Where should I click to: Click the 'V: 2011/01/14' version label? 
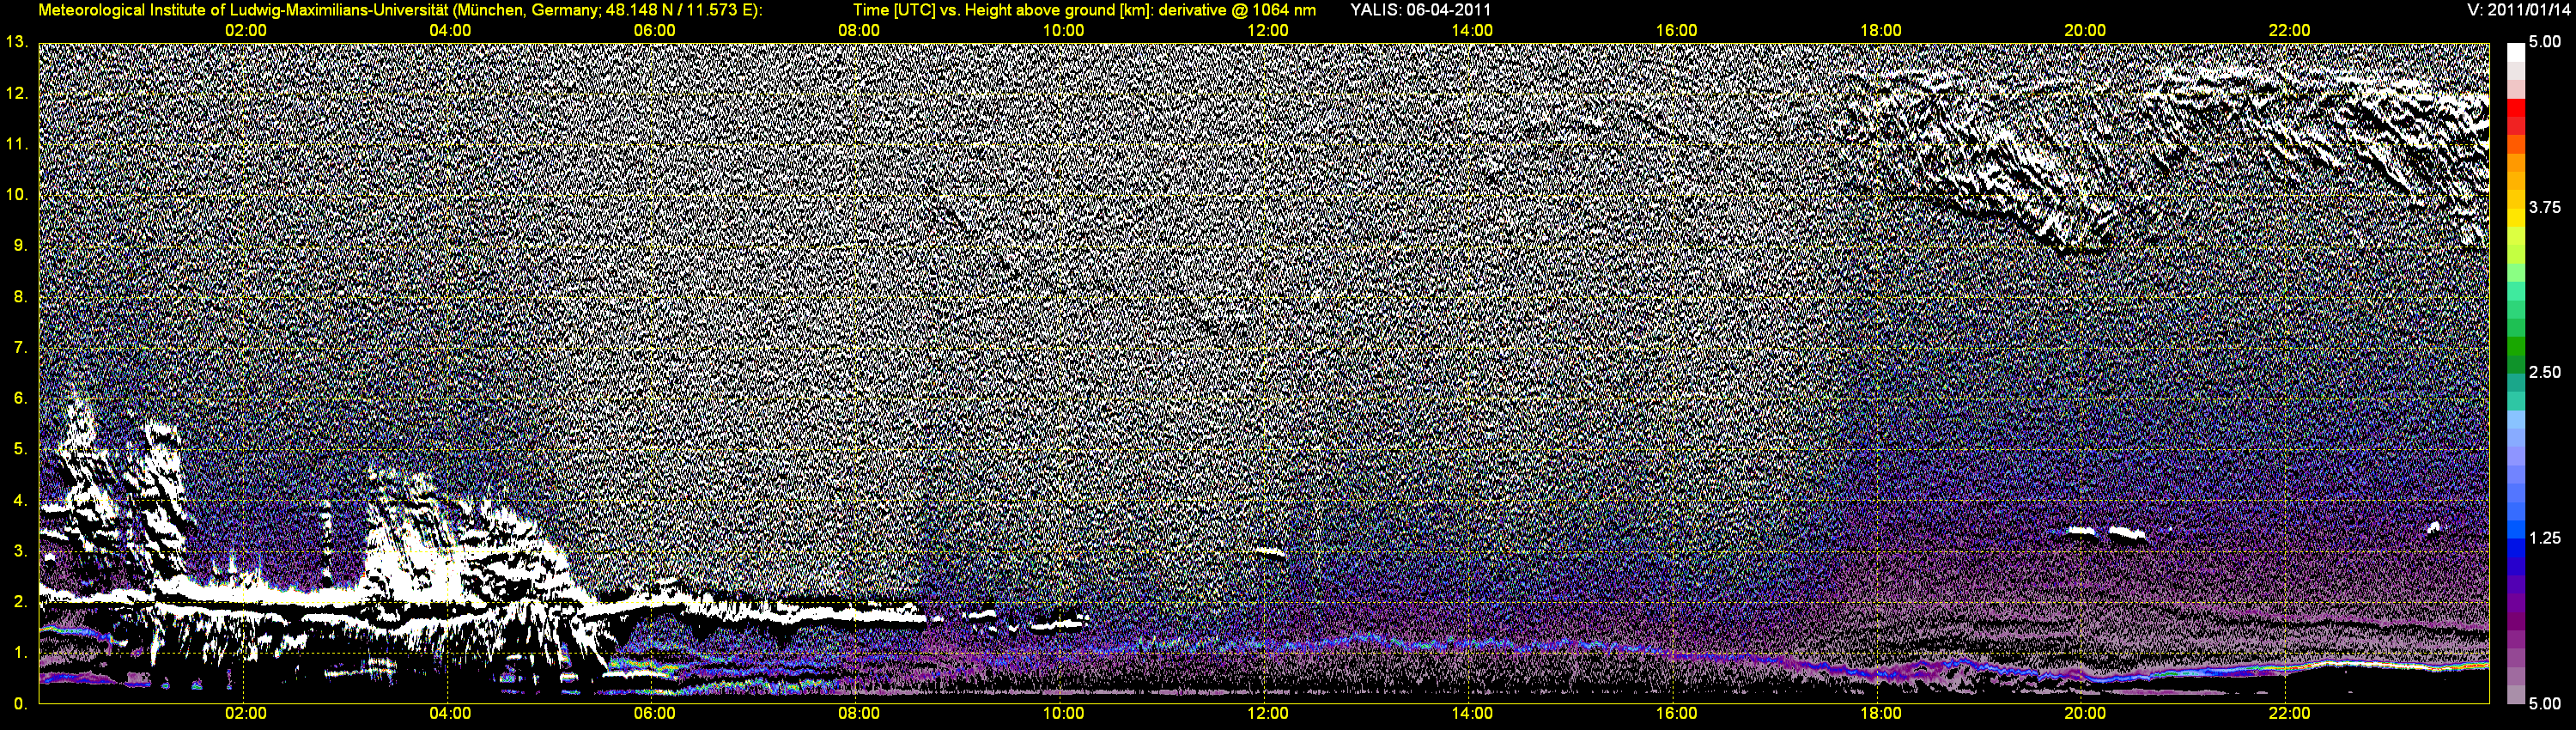click(2519, 10)
